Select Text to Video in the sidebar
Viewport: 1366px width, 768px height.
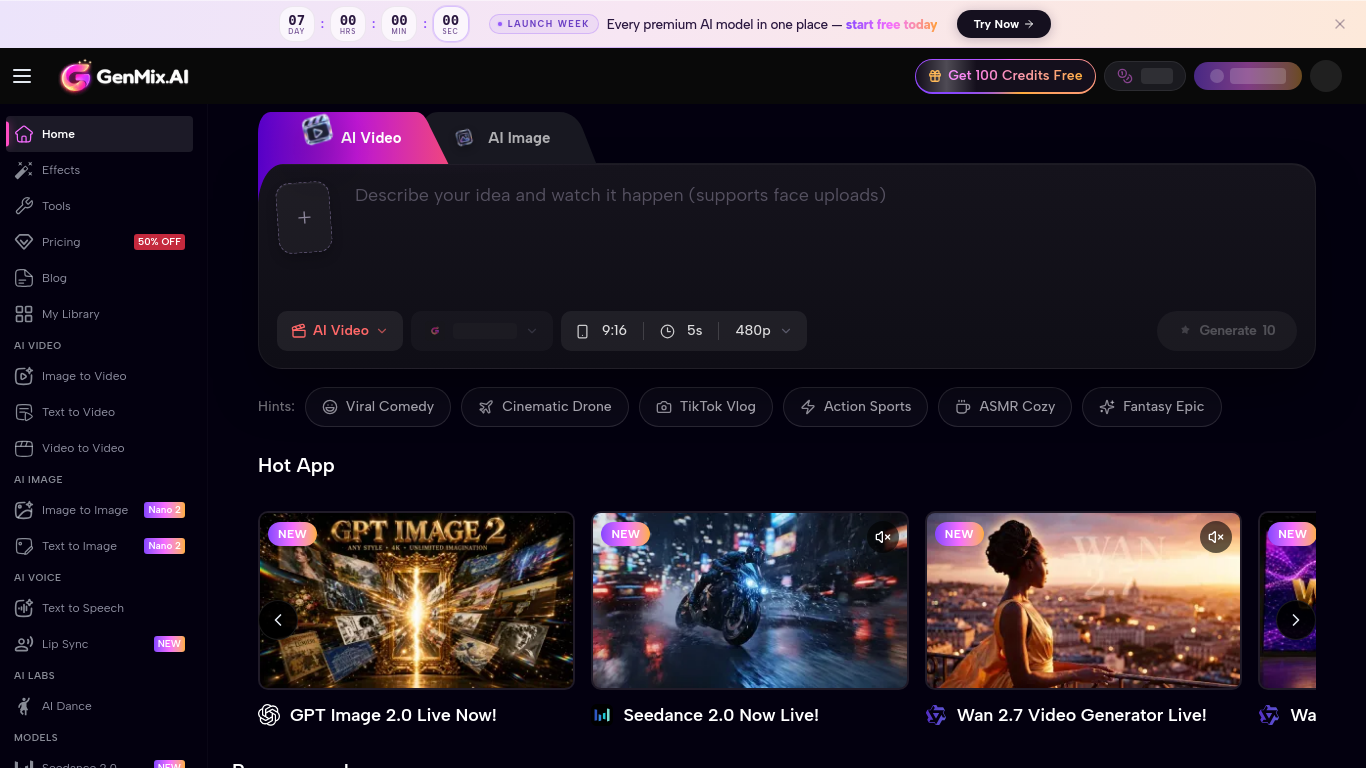tap(100, 412)
